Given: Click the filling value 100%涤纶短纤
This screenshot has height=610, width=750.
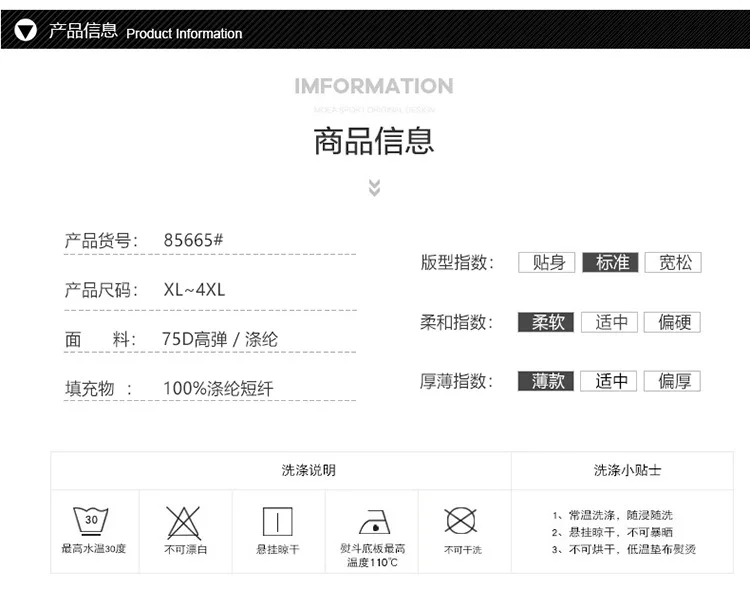Looking at the screenshot, I should [218, 388].
